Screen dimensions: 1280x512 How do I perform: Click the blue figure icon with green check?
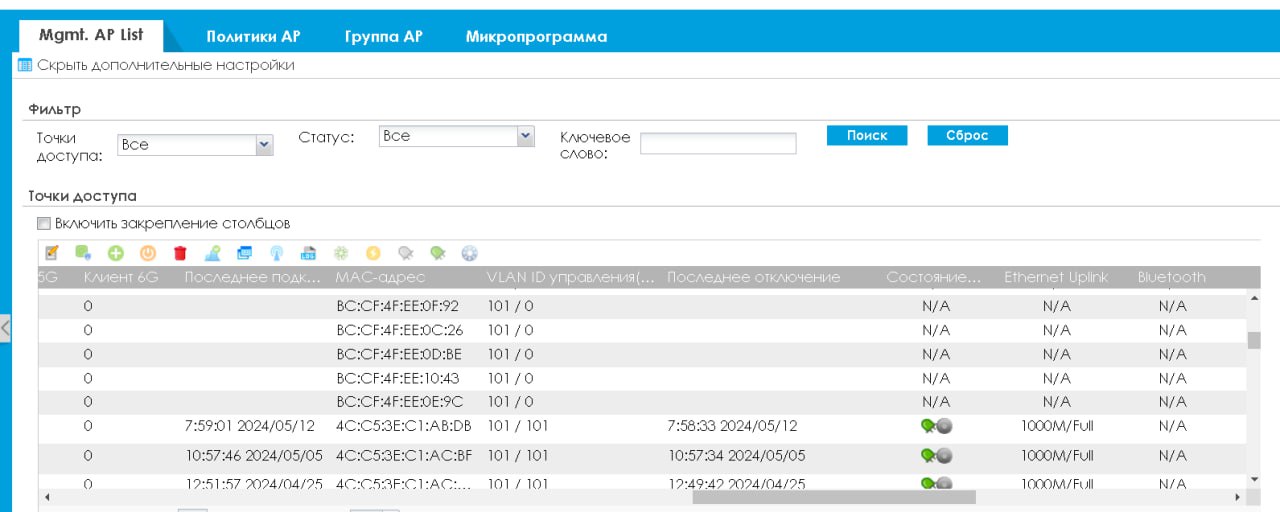point(212,254)
